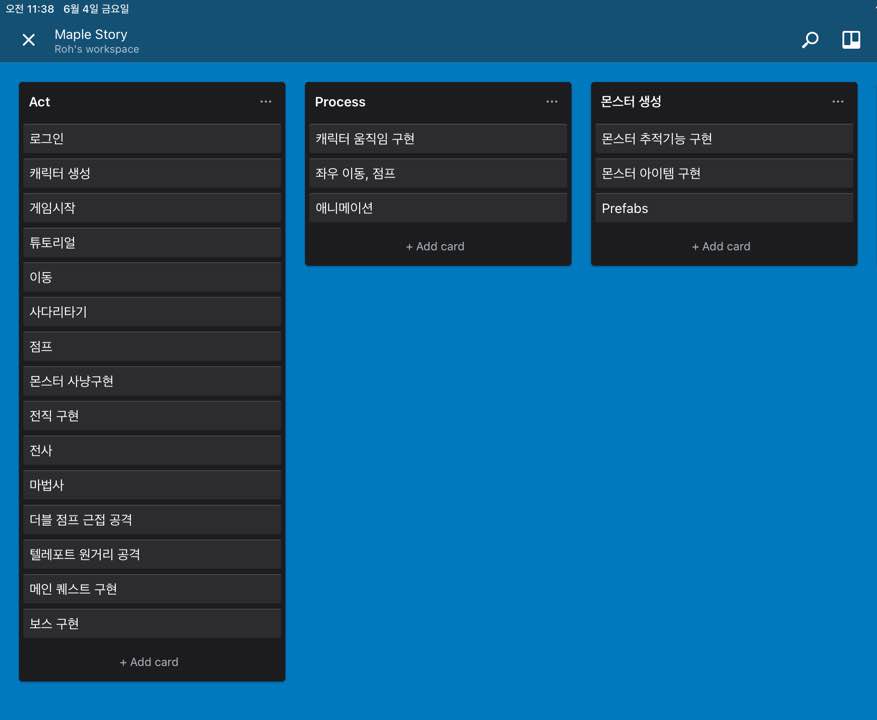Open the Prefabs card
This screenshot has height=720, width=877.
click(x=724, y=208)
